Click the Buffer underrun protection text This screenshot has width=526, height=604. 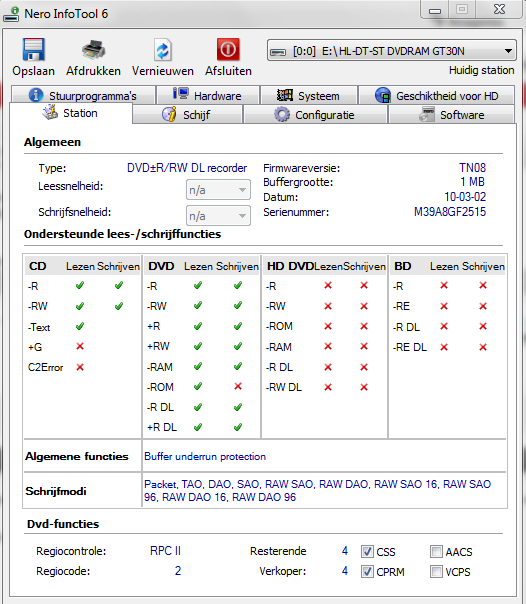tap(205, 456)
